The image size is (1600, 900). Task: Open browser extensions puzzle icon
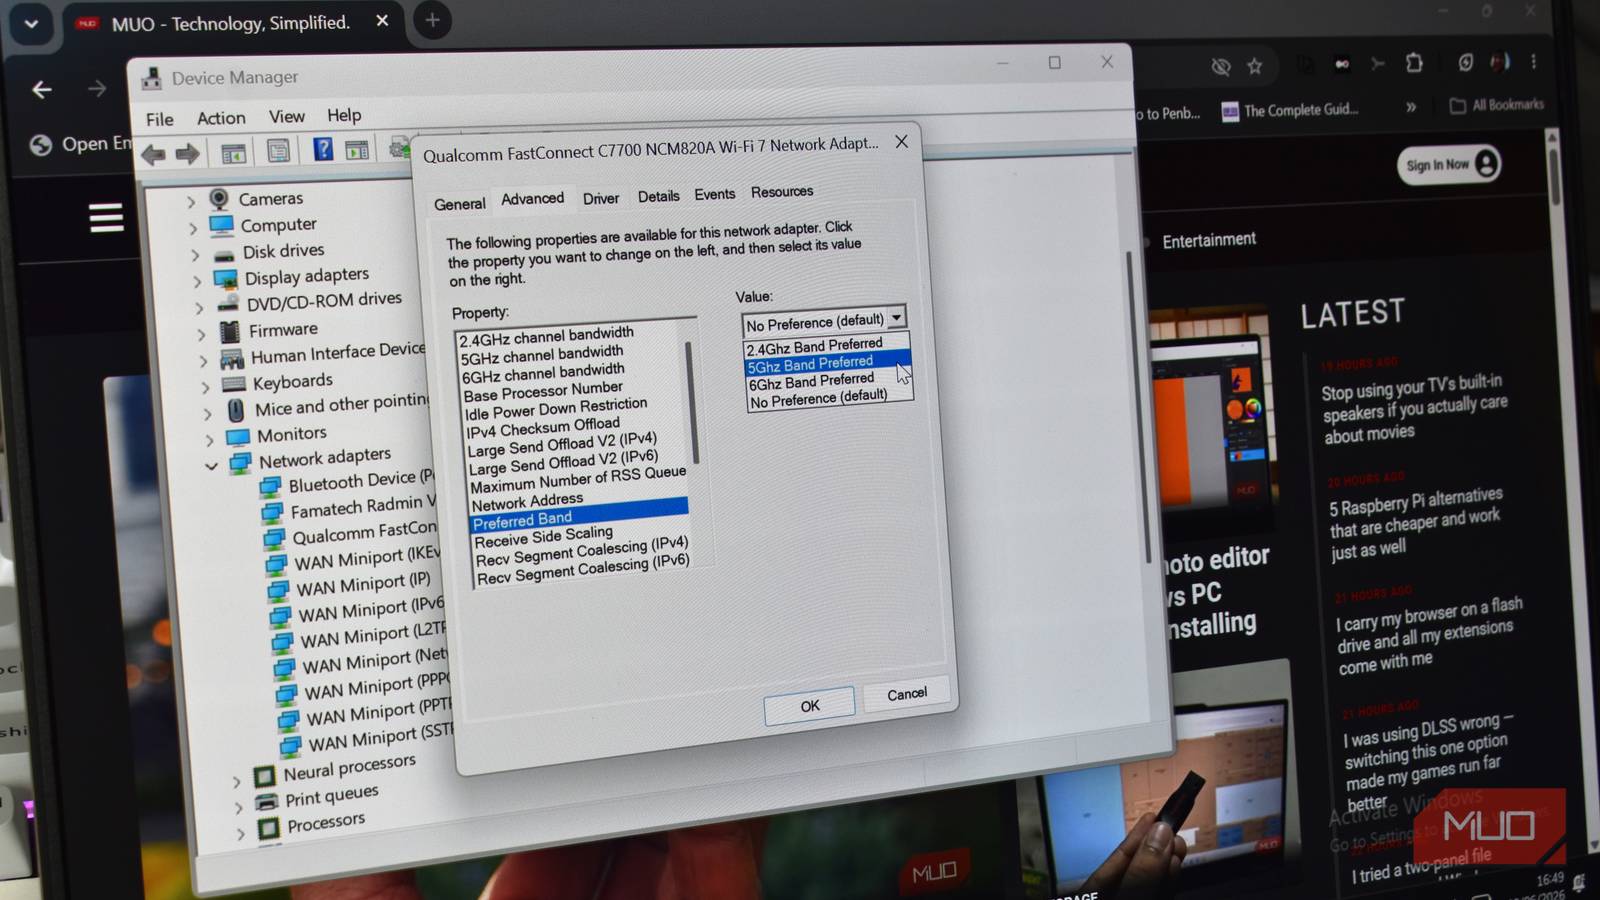(x=1414, y=63)
